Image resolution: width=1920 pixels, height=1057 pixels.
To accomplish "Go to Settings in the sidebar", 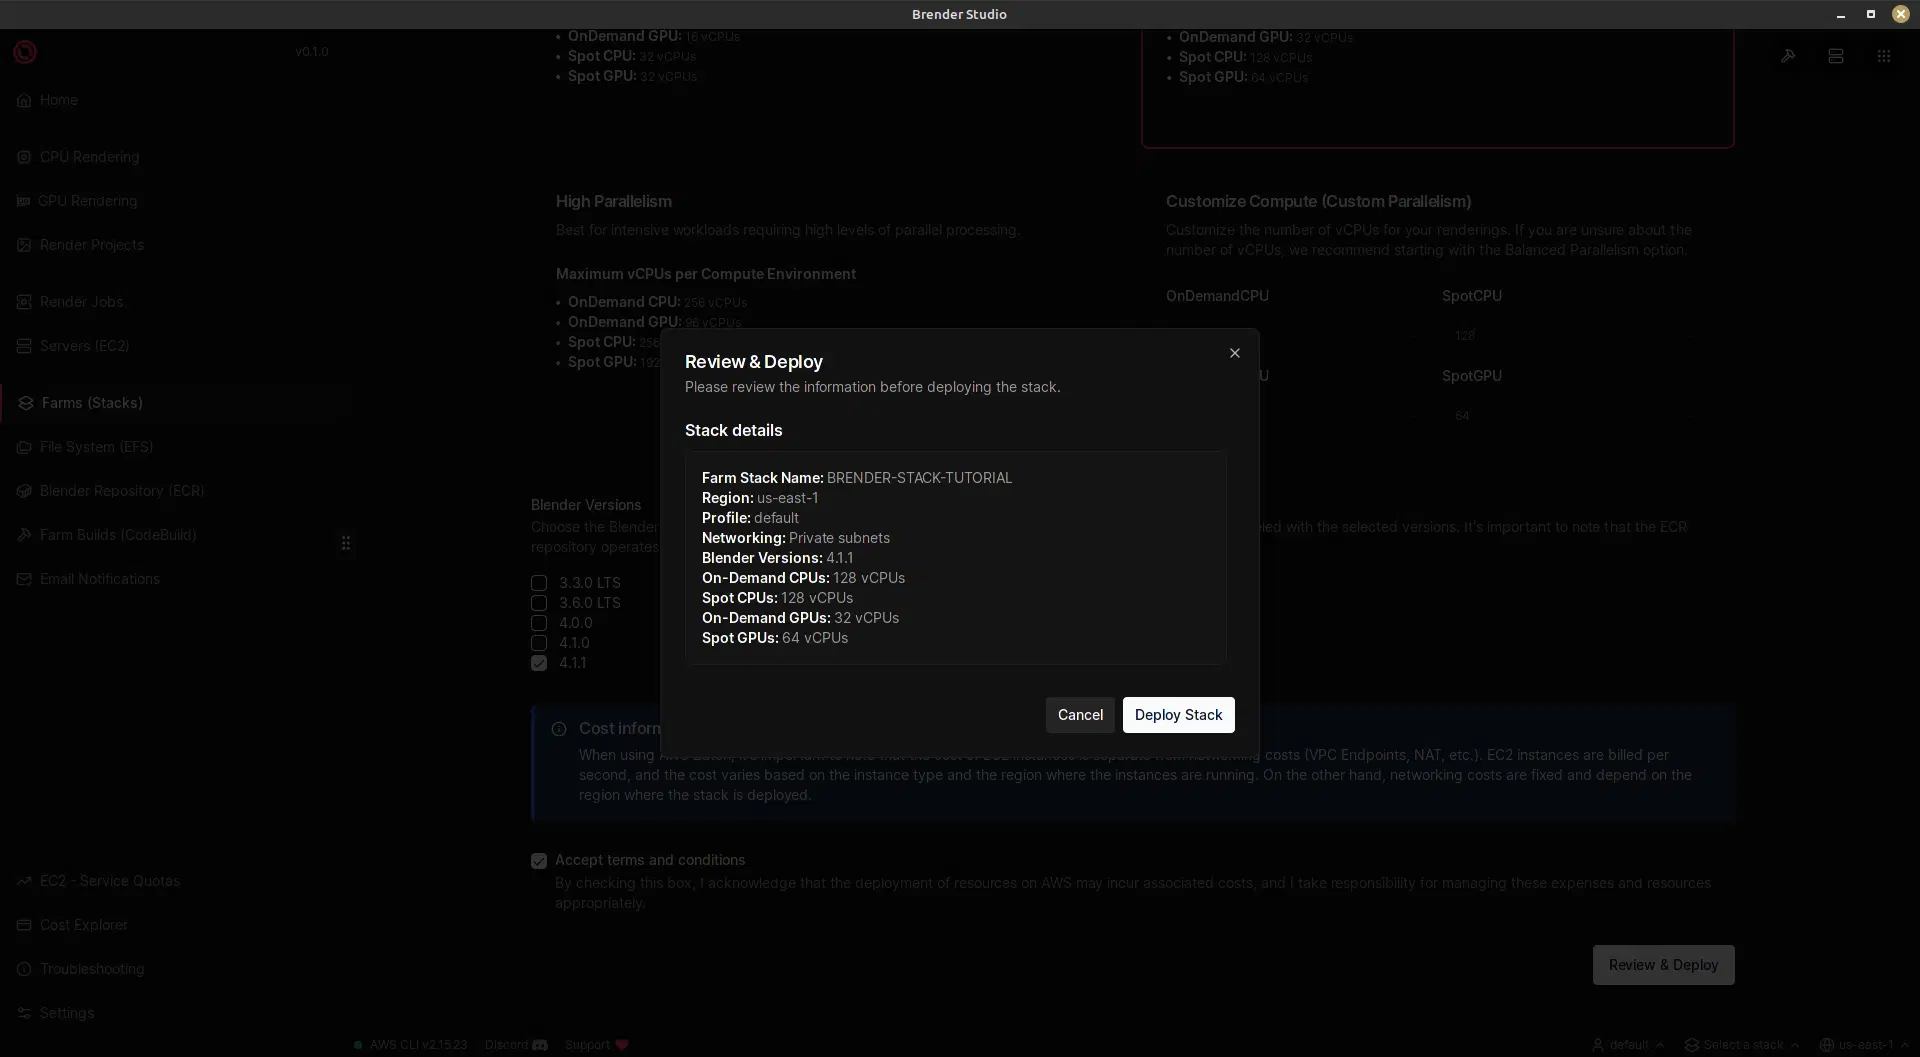I will click(x=24, y=1013).
